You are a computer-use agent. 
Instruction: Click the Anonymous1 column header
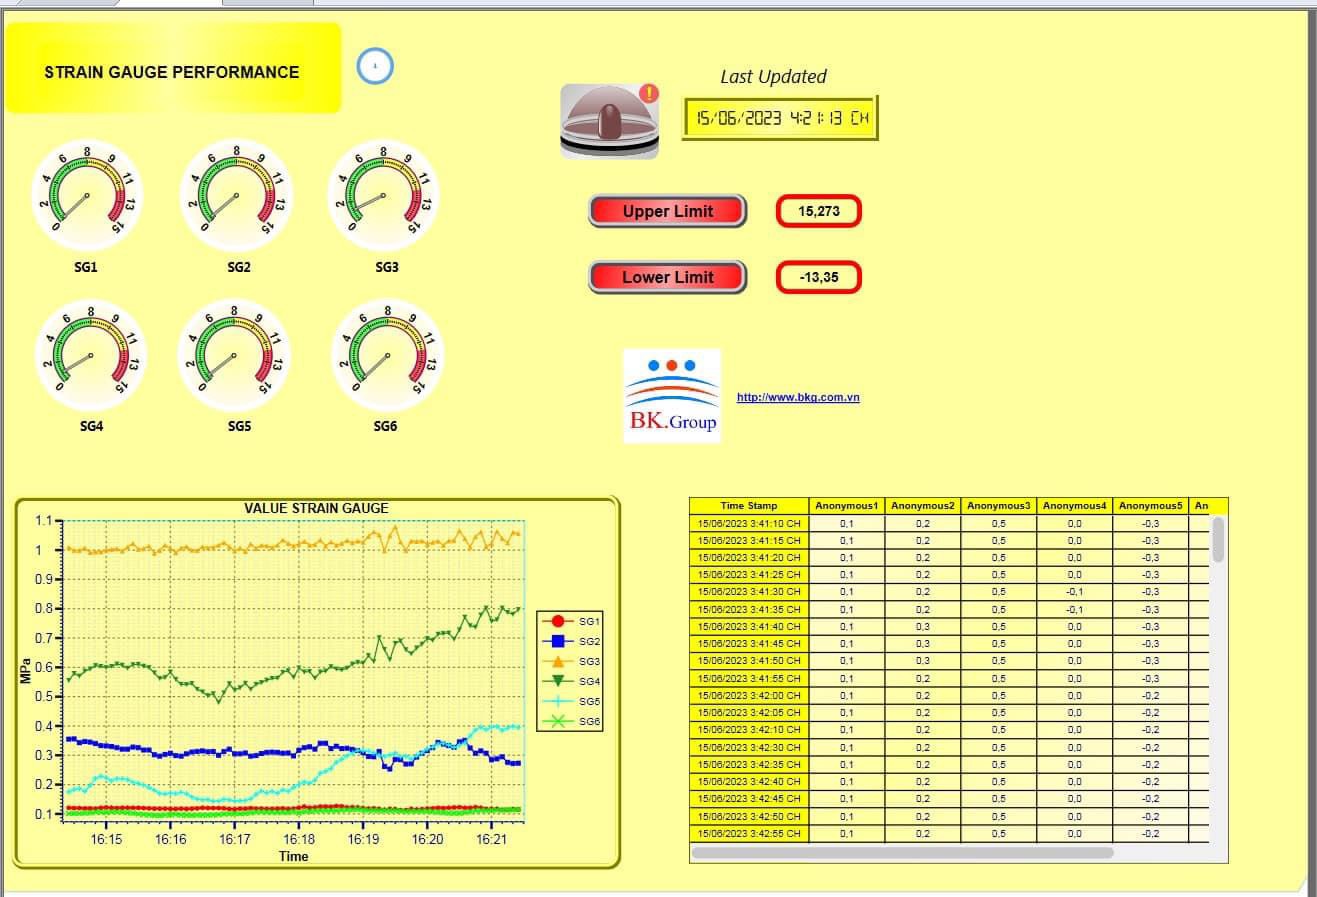point(846,506)
